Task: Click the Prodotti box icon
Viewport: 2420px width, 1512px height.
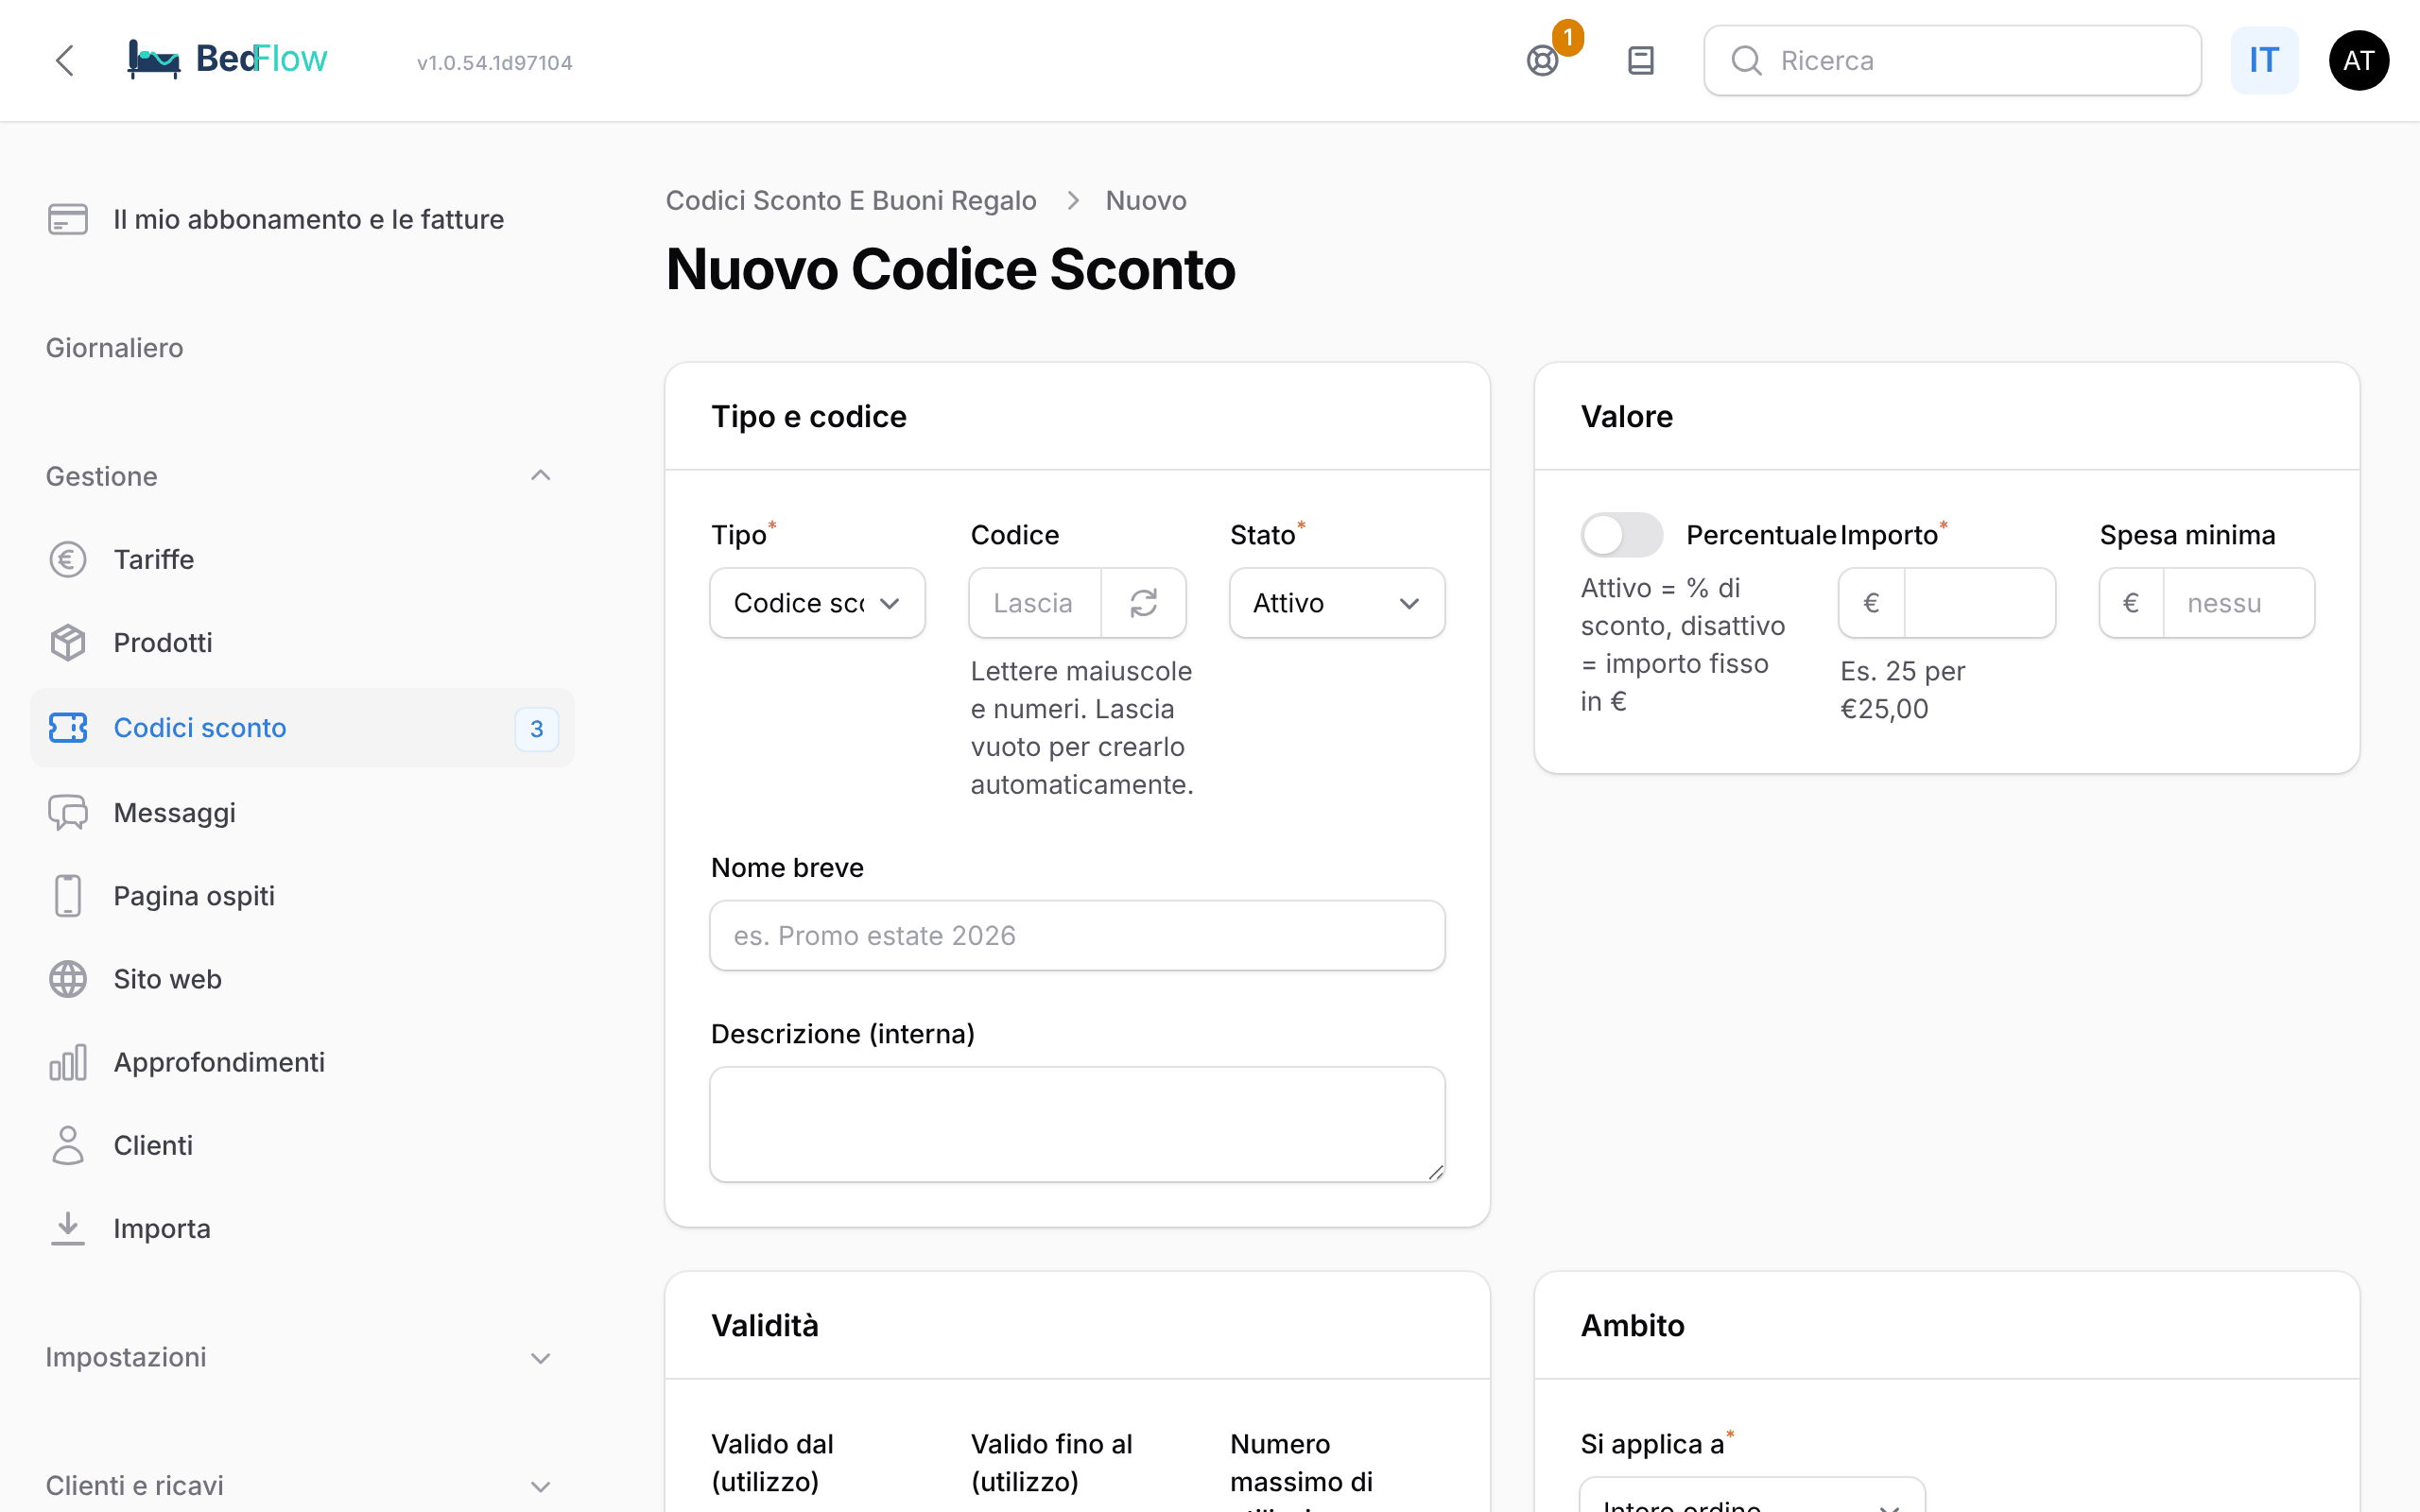Action: click(x=68, y=643)
